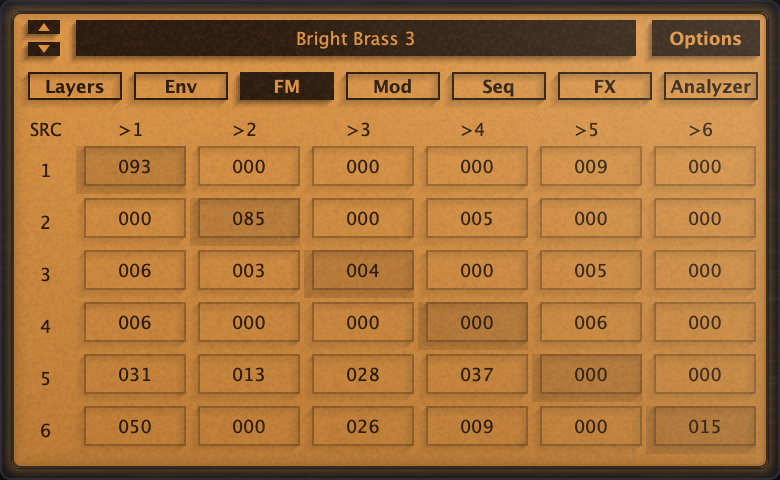Click the SRC column header label

click(x=46, y=130)
